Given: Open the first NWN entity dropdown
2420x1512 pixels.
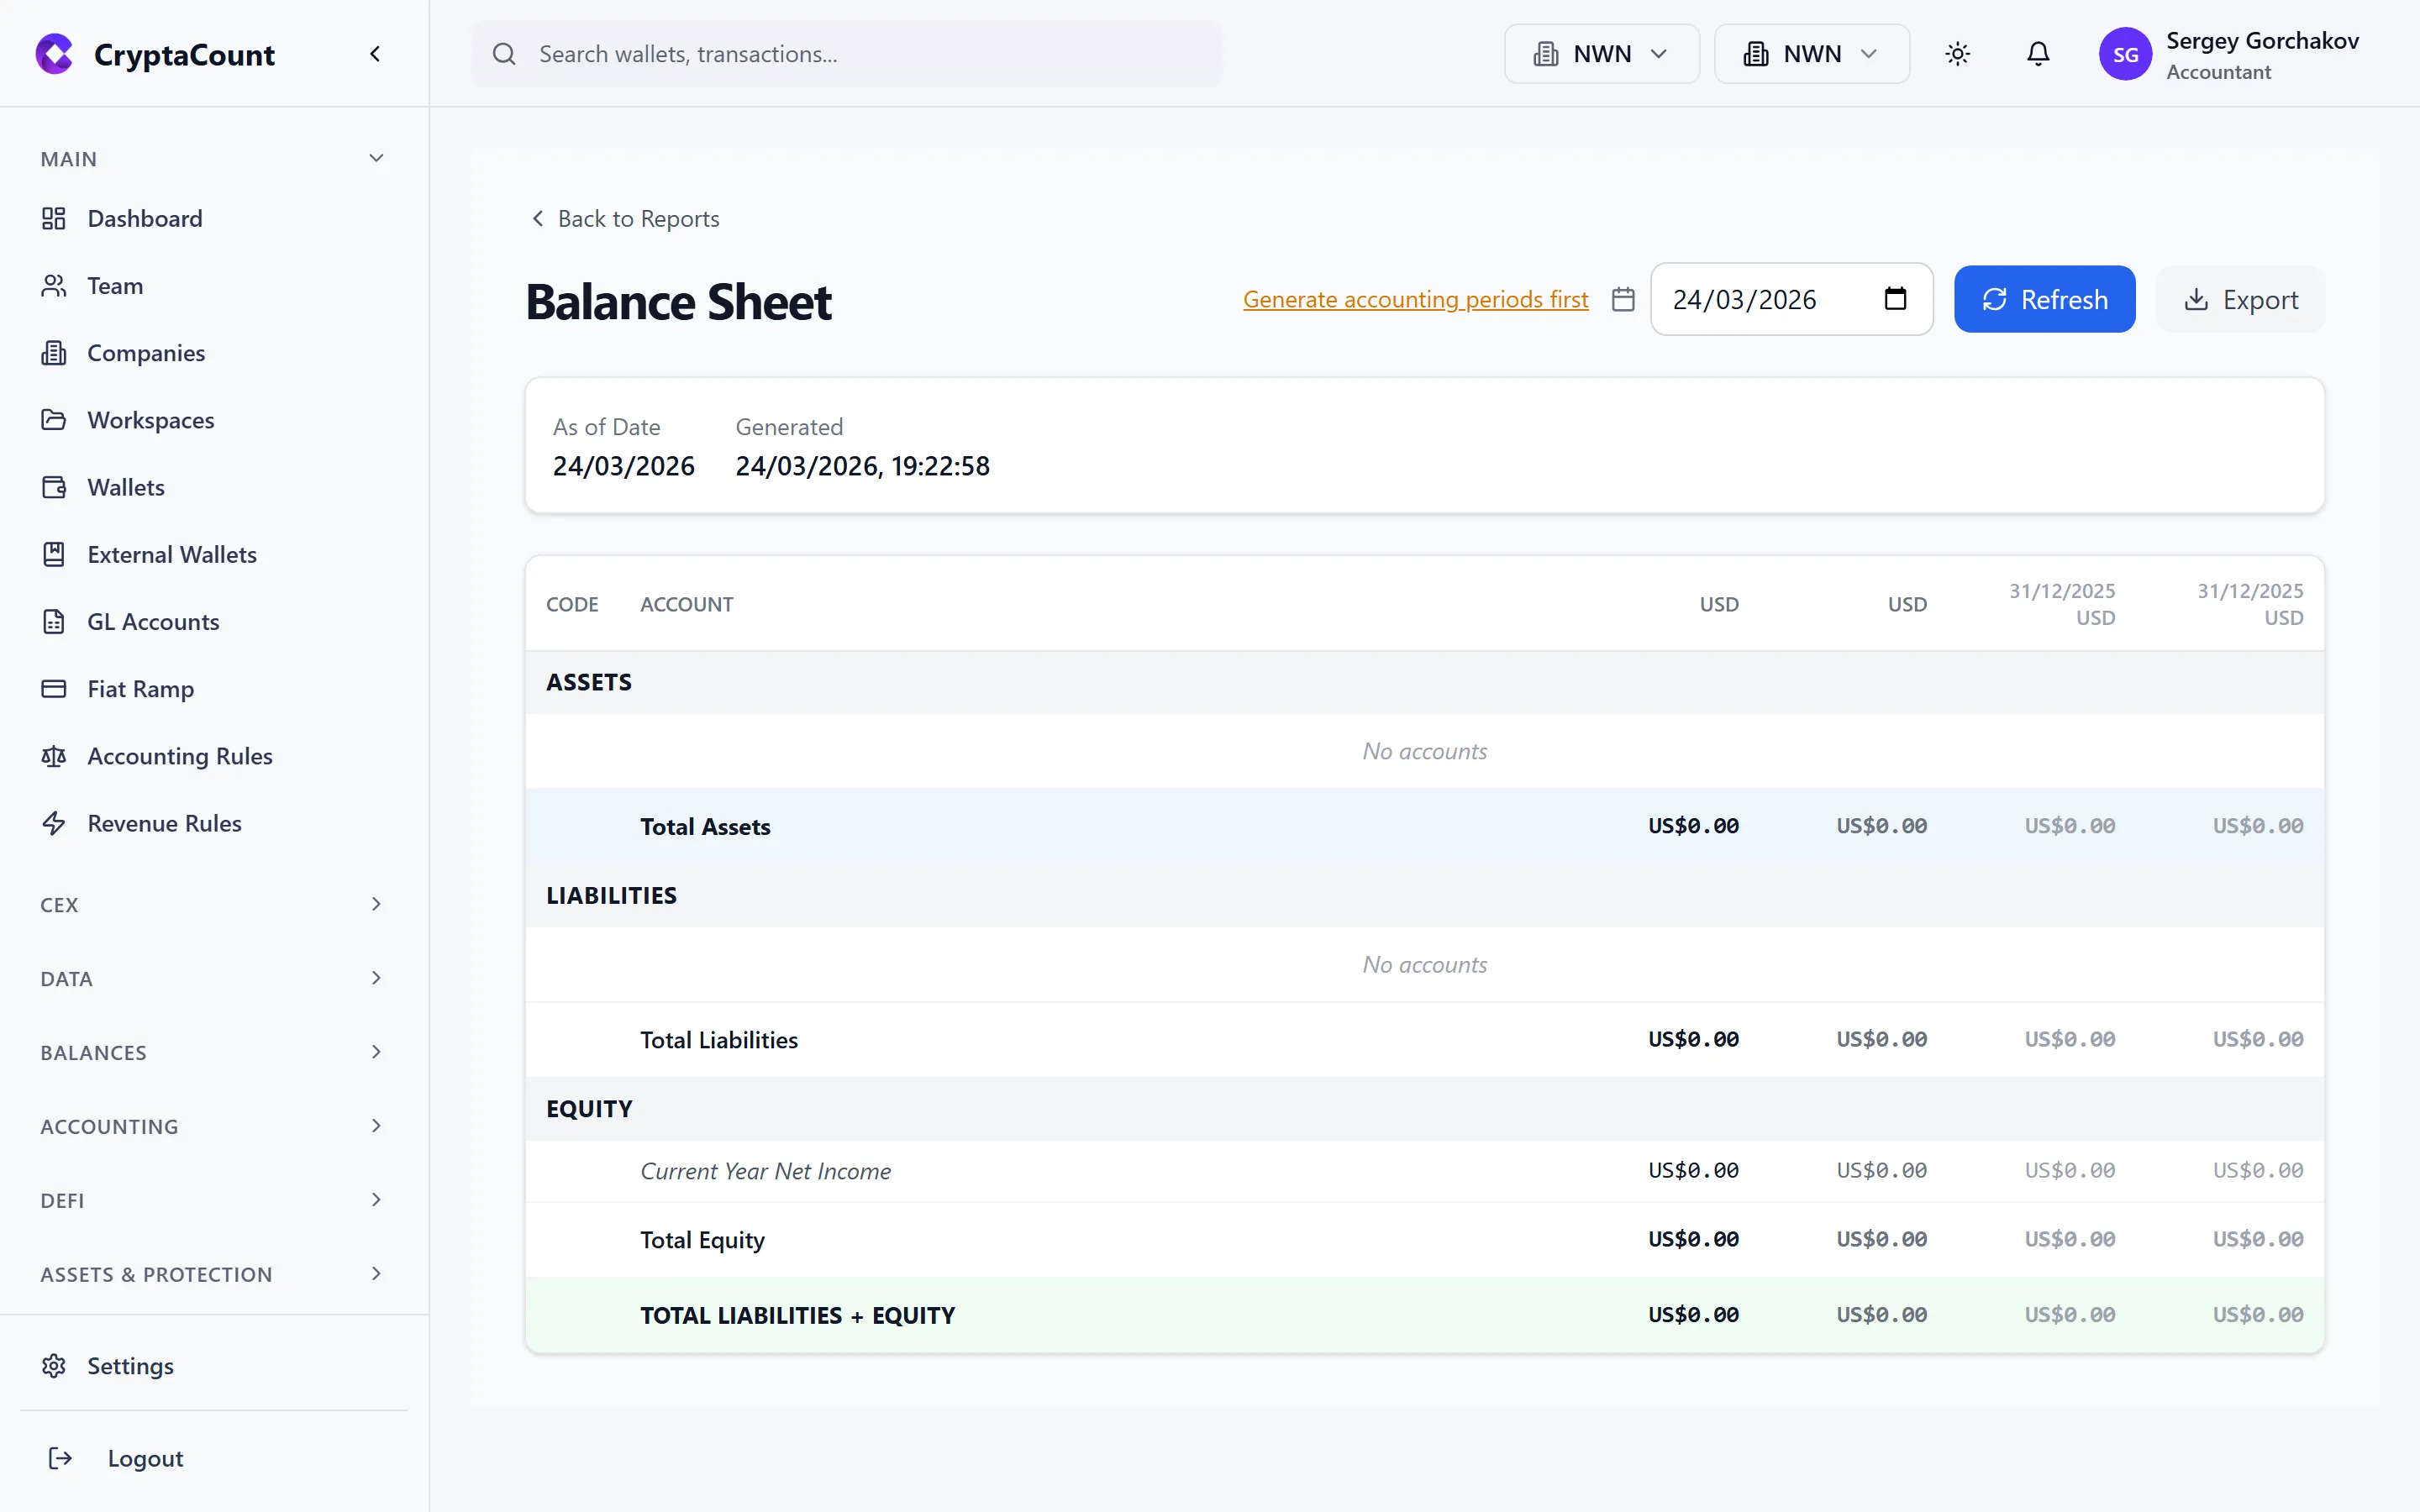Looking at the screenshot, I should [x=1600, y=53].
